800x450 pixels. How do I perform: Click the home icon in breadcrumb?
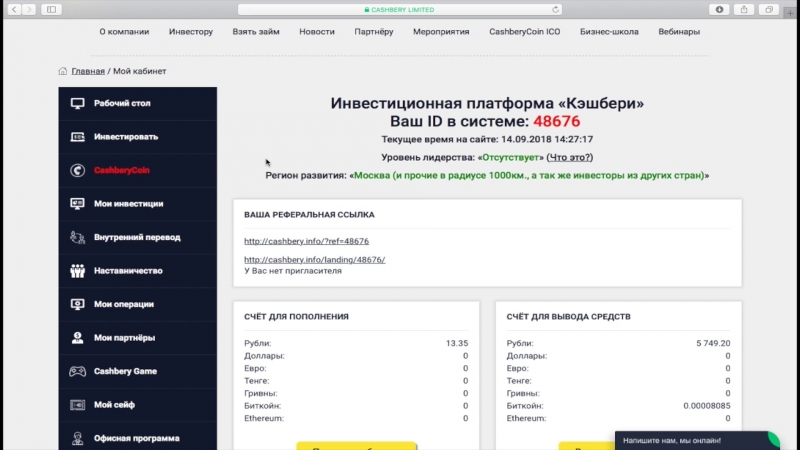tap(63, 71)
